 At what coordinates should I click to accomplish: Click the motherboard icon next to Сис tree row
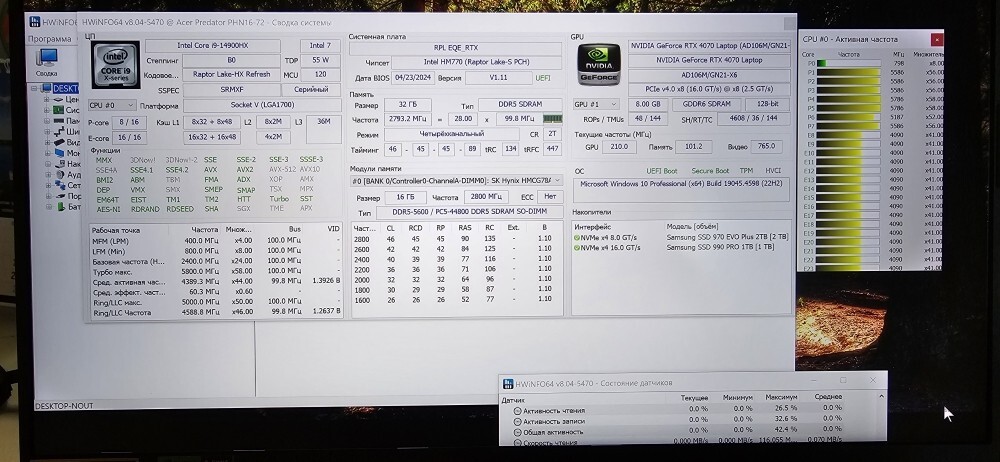(x=59, y=110)
